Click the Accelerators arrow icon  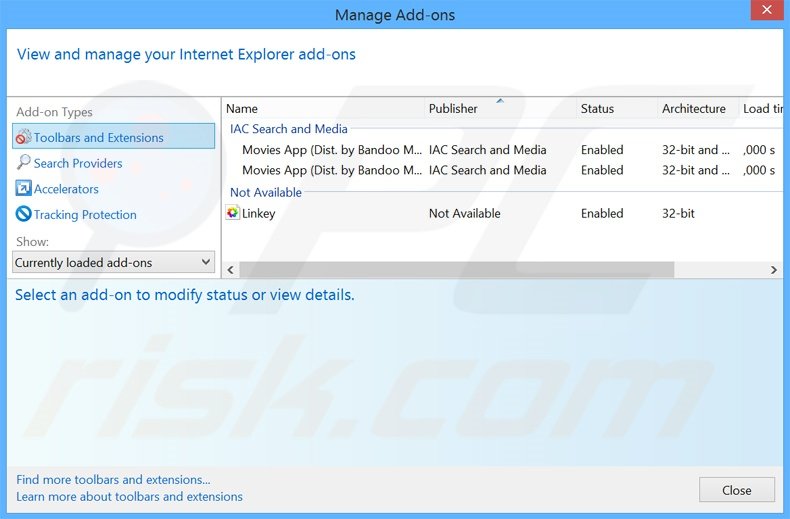[x=23, y=188]
